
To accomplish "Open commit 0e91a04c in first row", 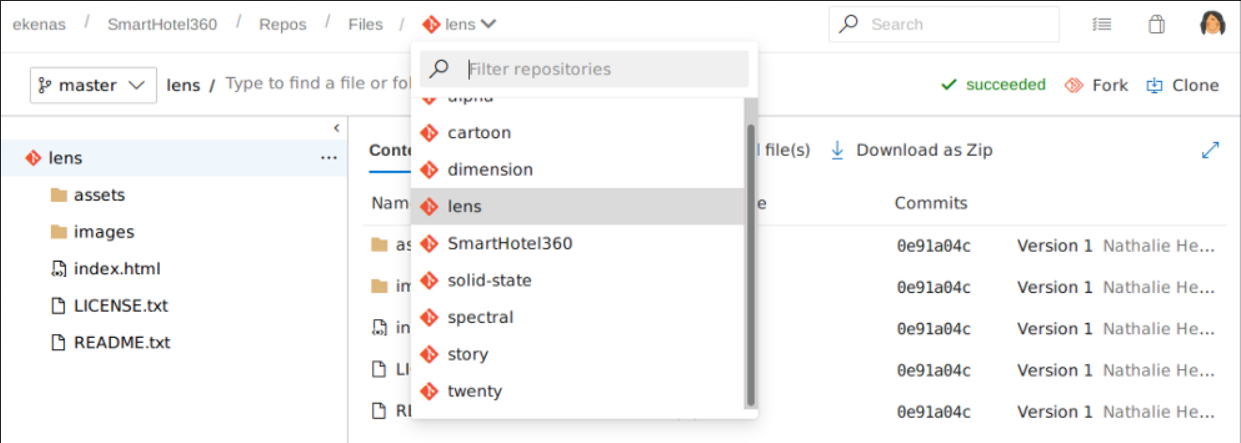I will coord(934,246).
